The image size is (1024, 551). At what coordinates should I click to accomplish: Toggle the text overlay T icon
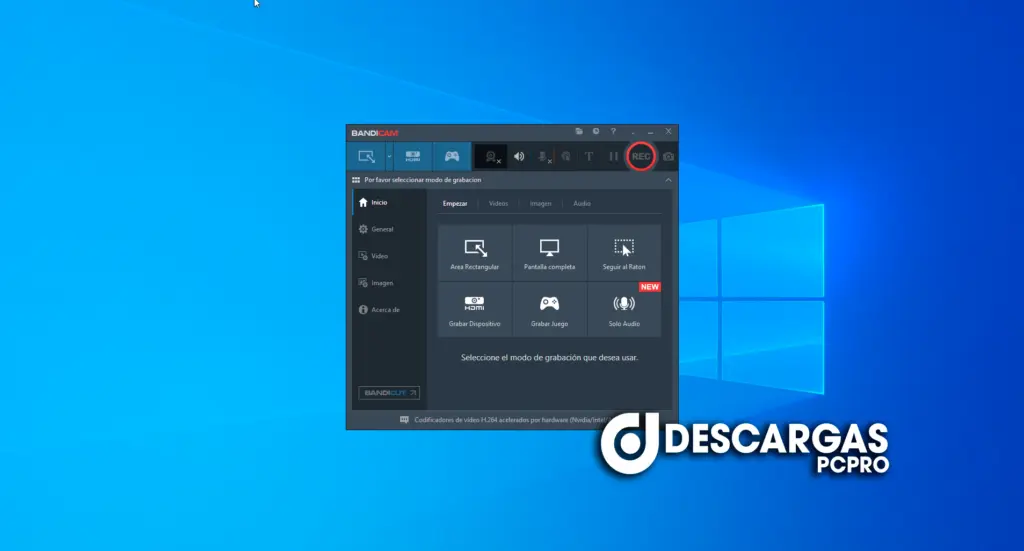(589, 157)
